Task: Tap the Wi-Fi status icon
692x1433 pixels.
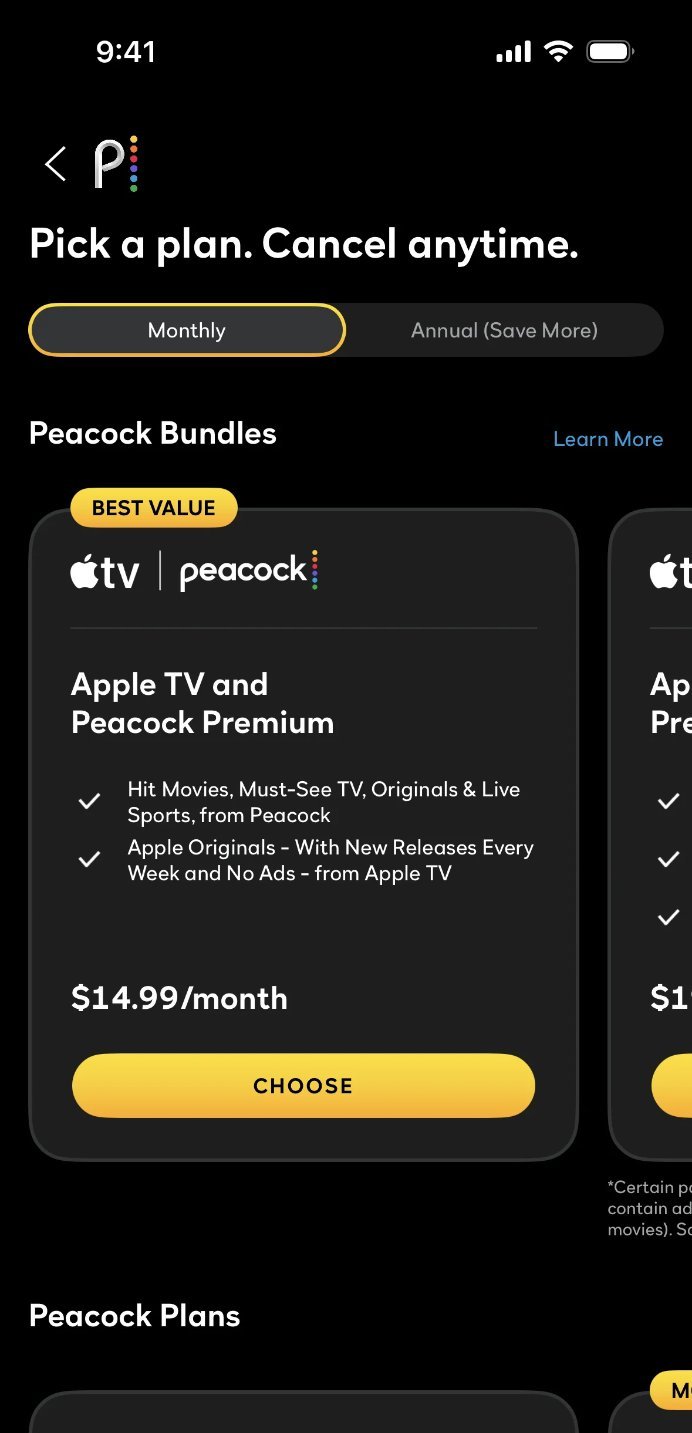Action: (558, 52)
